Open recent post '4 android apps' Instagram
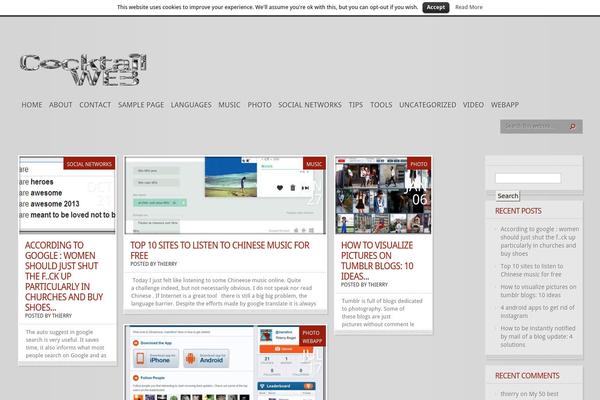Screen dimensions: 600x400 coord(537,312)
